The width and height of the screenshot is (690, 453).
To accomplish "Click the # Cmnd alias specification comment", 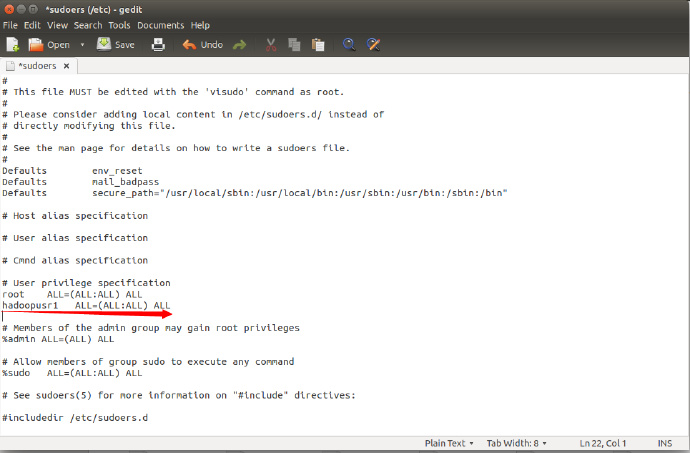I will coord(75,260).
